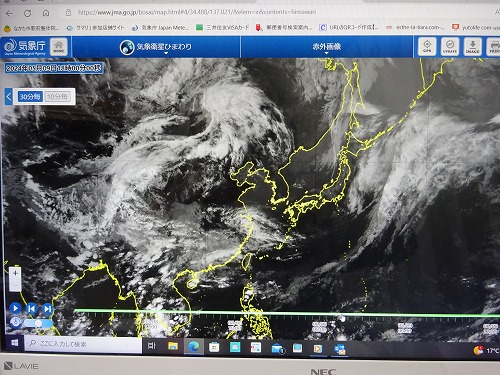Click the UPDATE refresh button

(x=450, y=47)
